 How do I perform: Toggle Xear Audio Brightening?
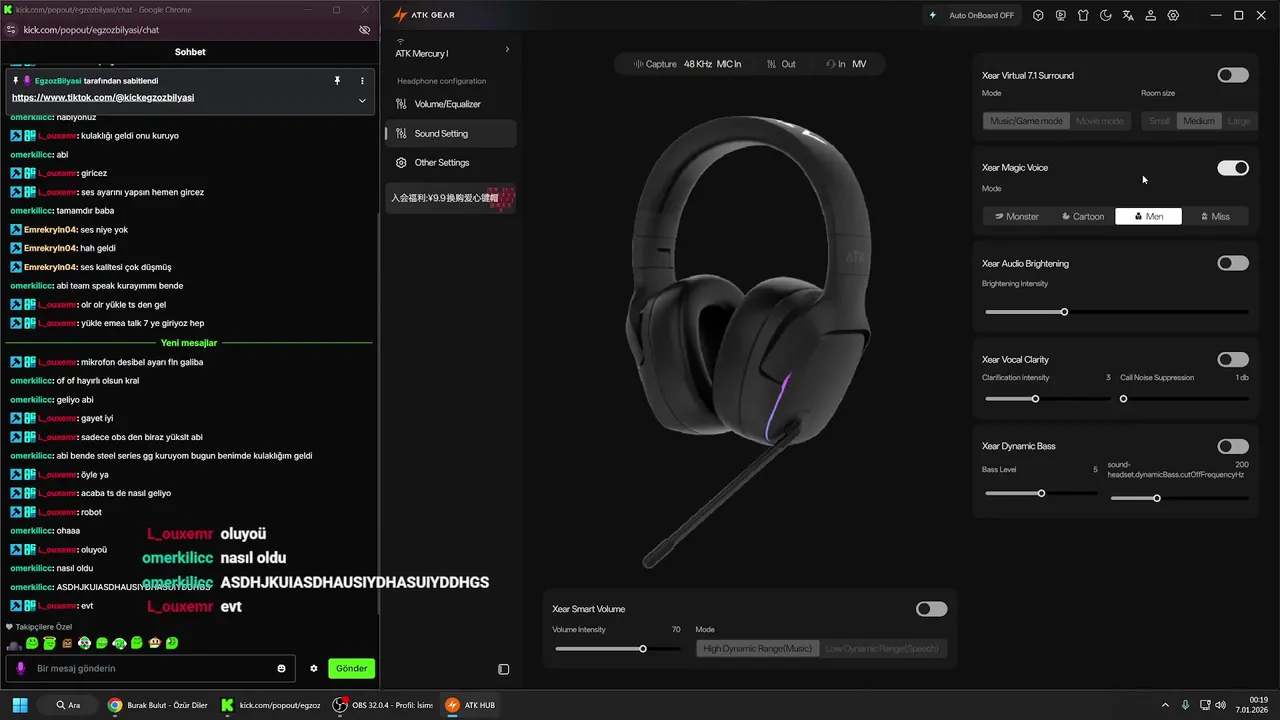(1233, 263)
